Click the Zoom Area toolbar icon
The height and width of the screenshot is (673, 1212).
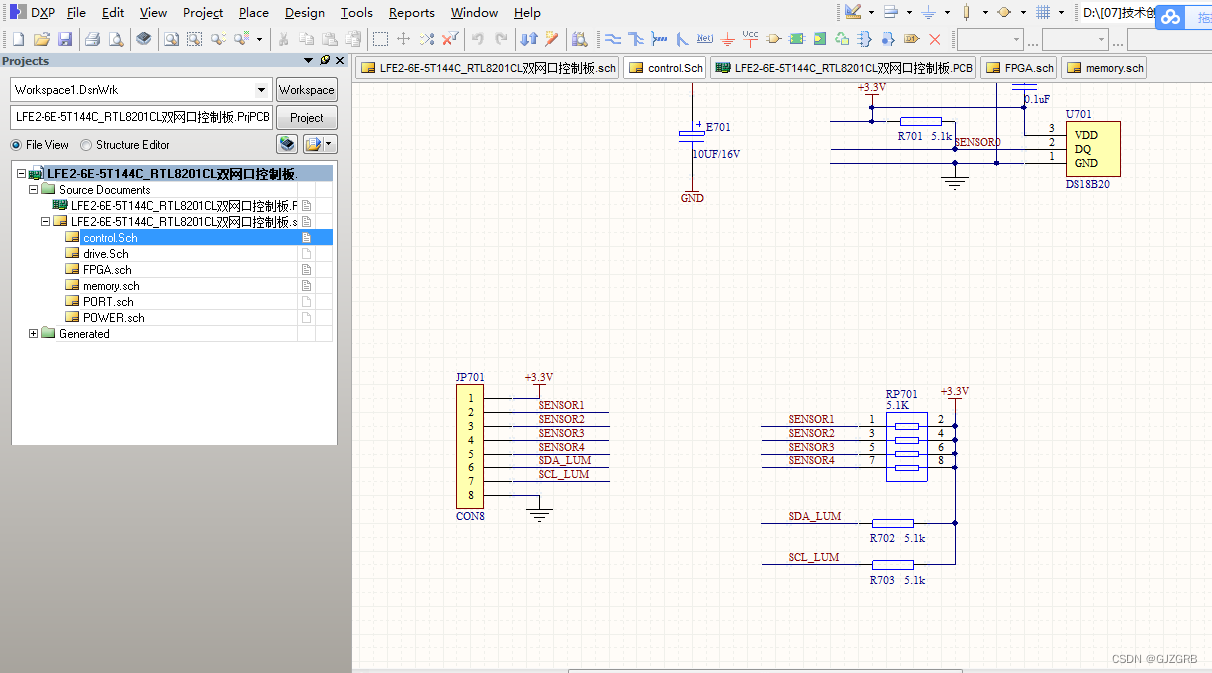point(195,38)
